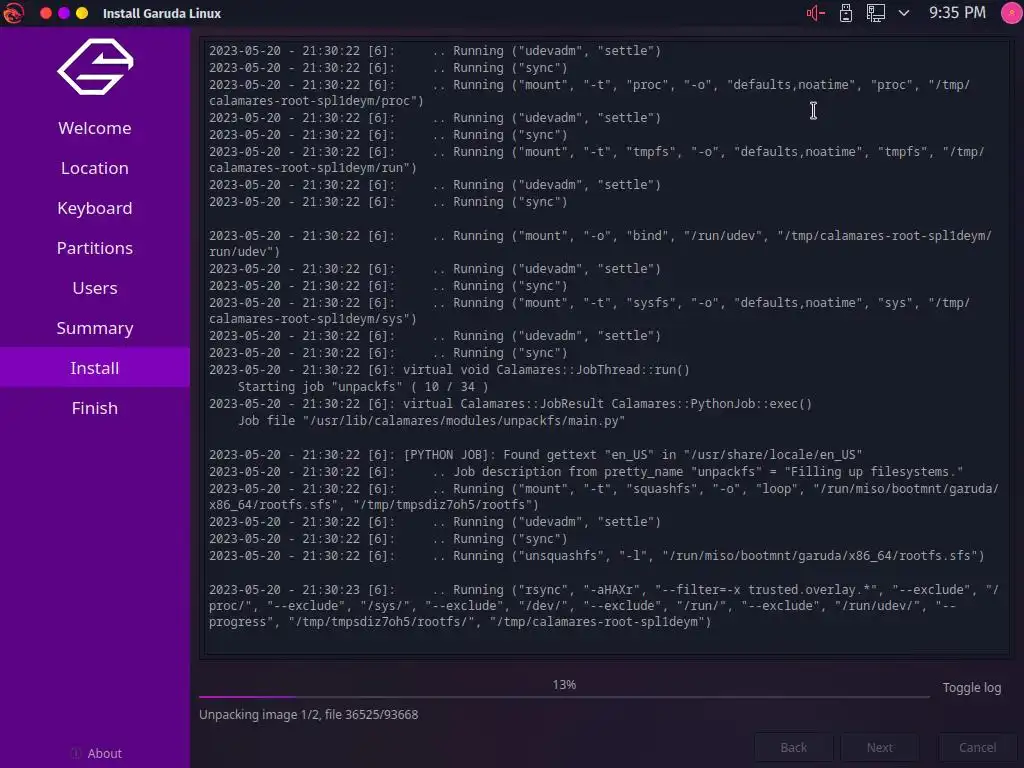1024x768 pixels.
Task: Open the clock showing 9:35 PM
Action: pyautogui.click(x=957, y=12)
